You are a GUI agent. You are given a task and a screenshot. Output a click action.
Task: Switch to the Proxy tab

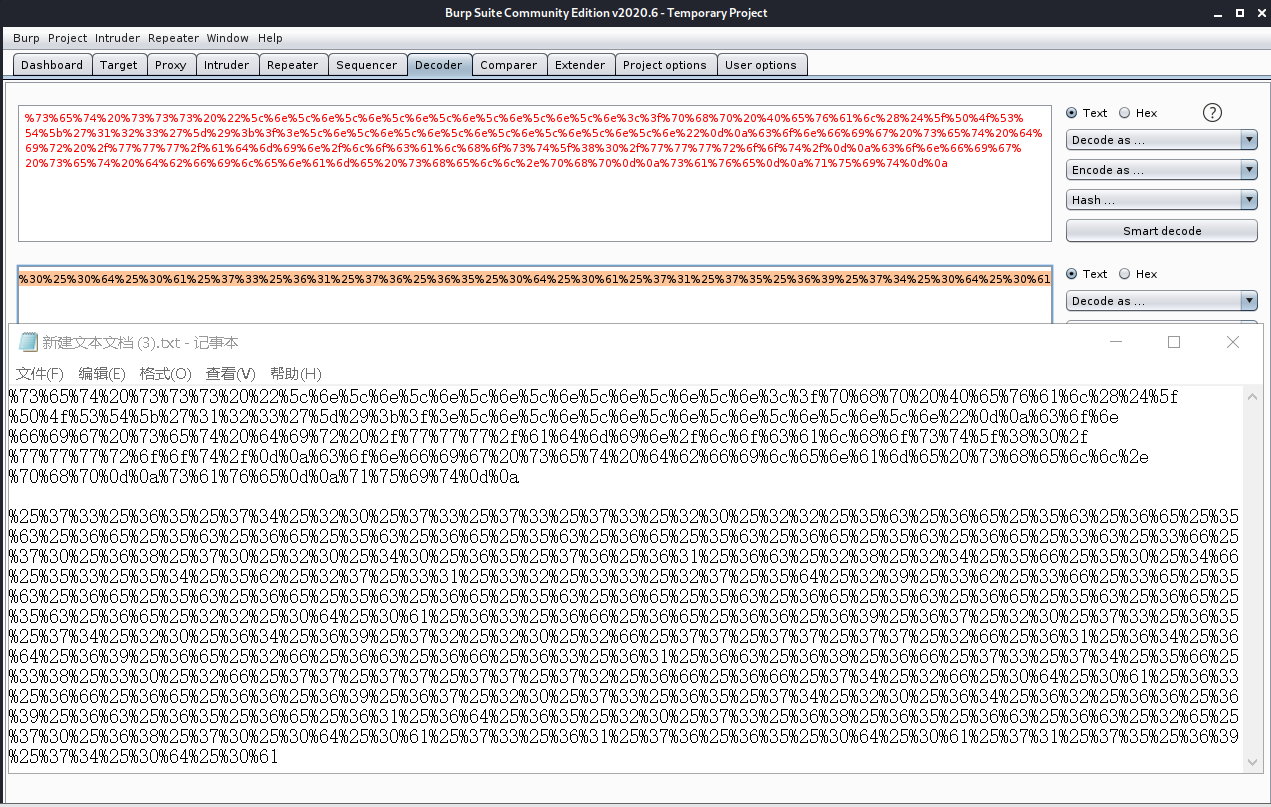click(171, 65)
